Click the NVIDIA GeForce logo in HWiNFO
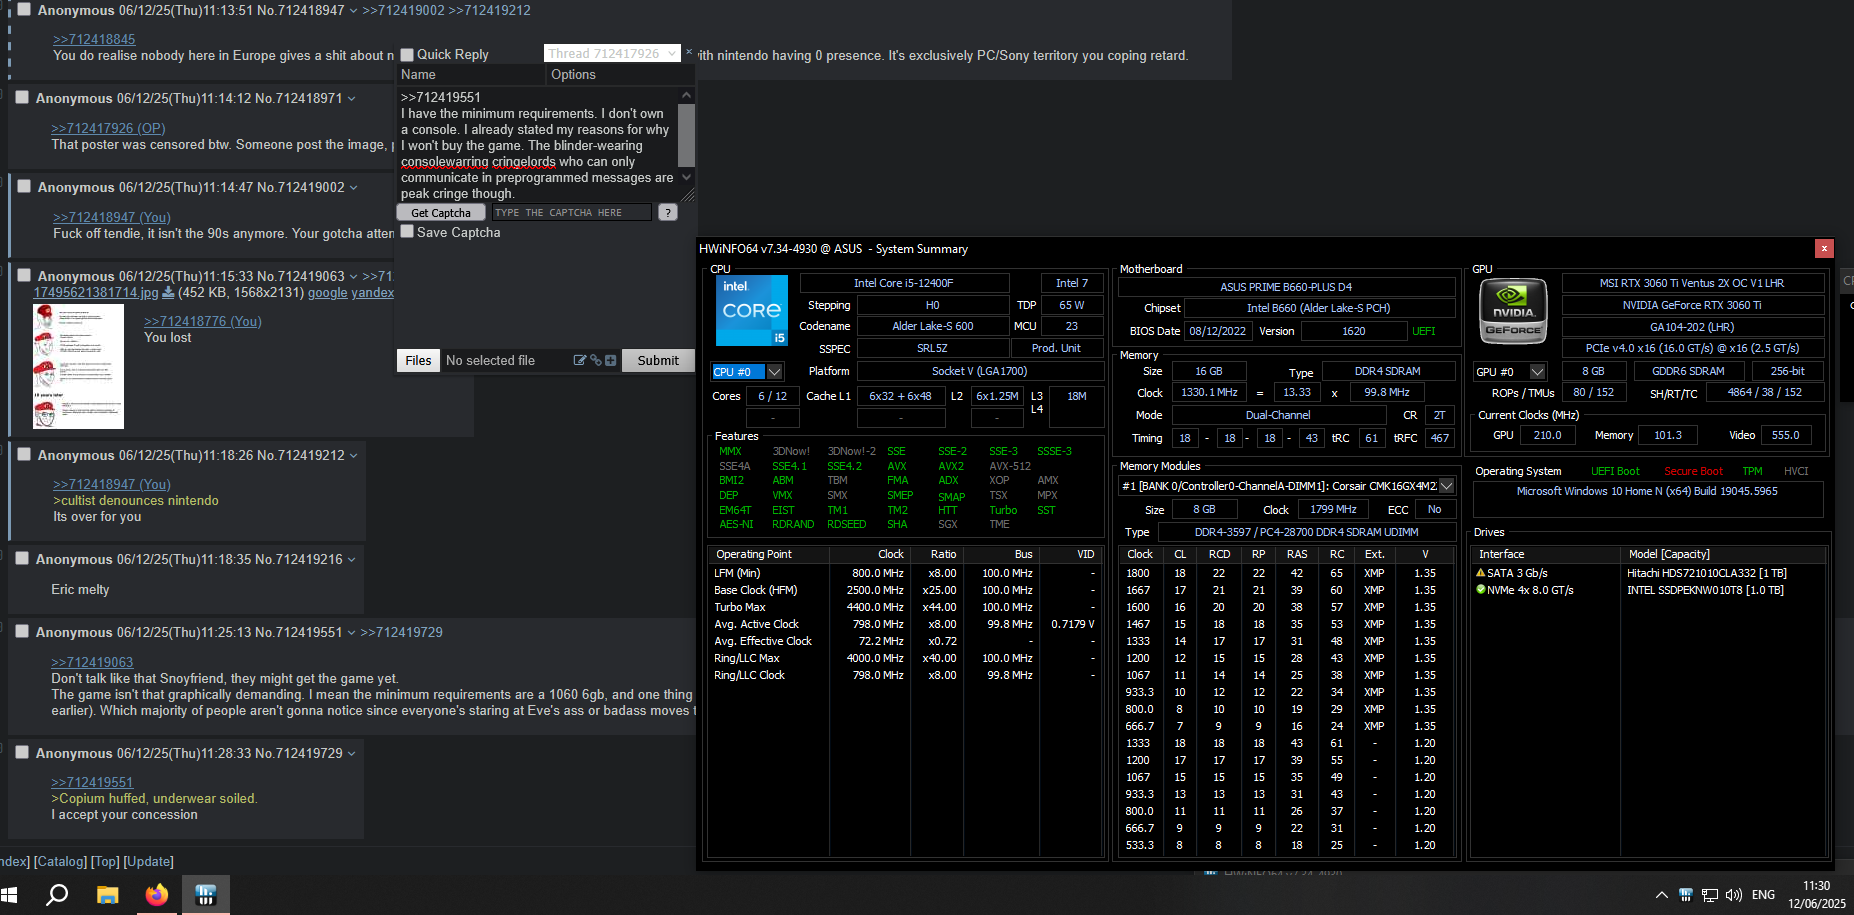This screenshot has width=1854, height=915. 1513,311
